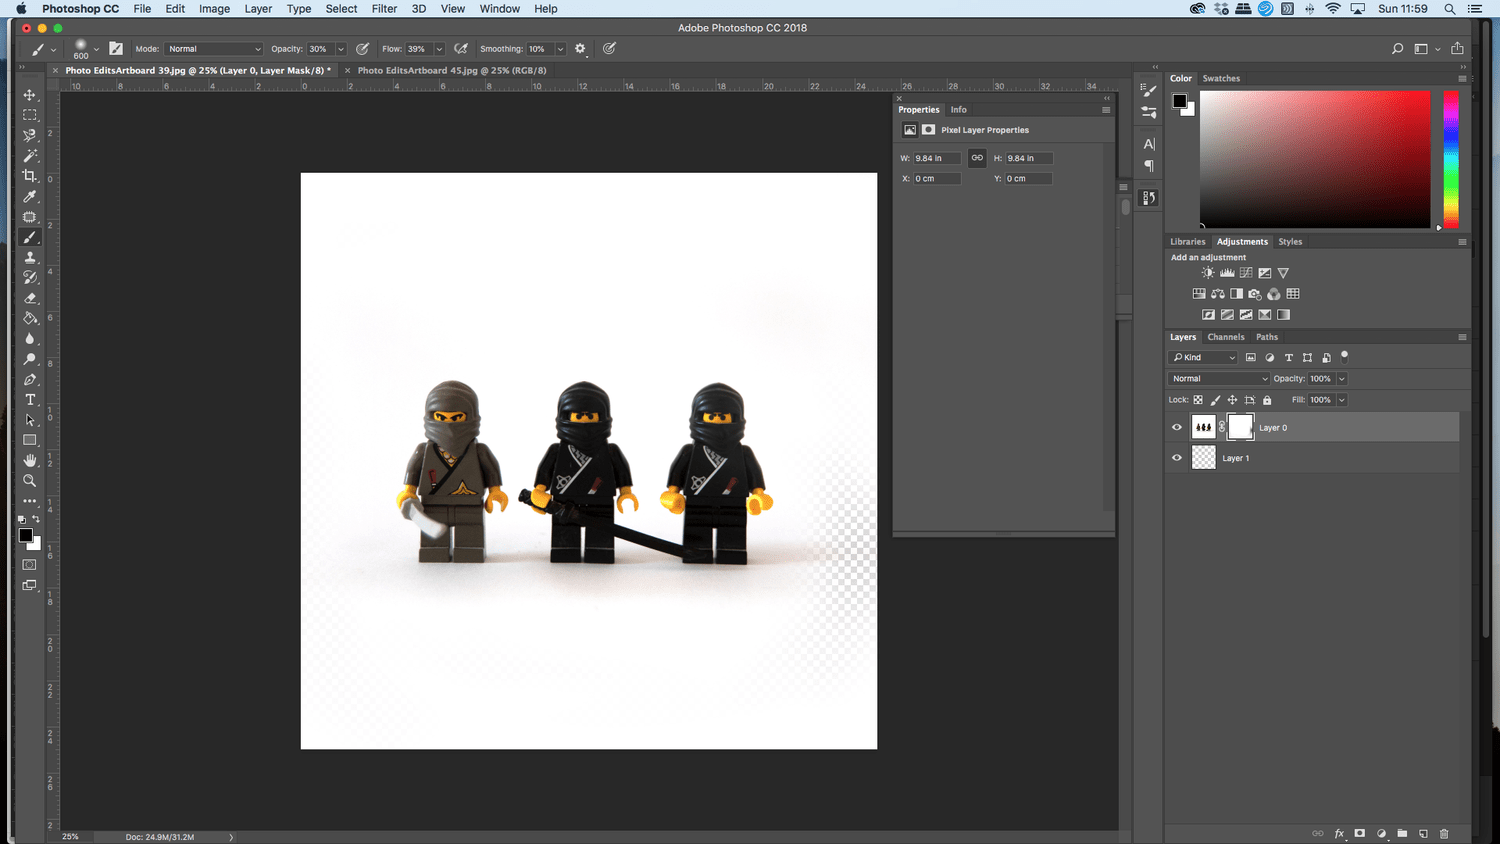Create a new group folder in Layers
The image size is (1500, 844).
(1402, 833)
